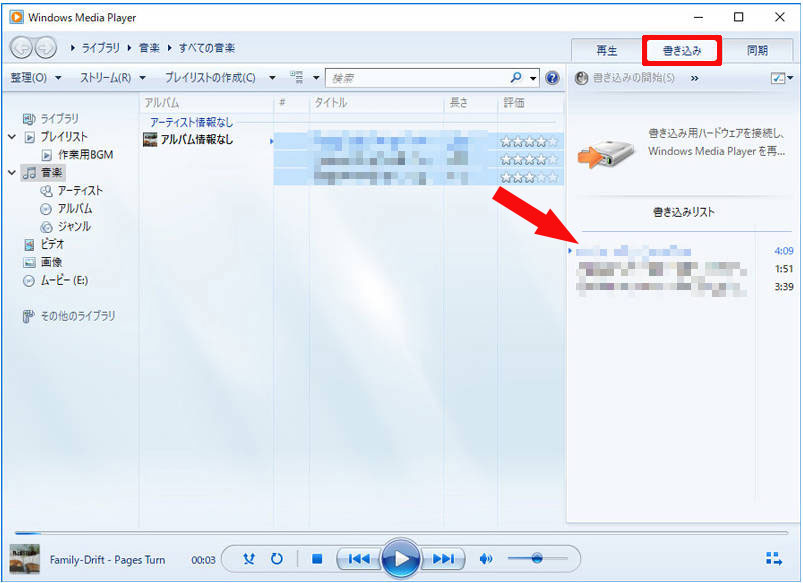Click the 音楽 breadcrumb

(149, 48)
